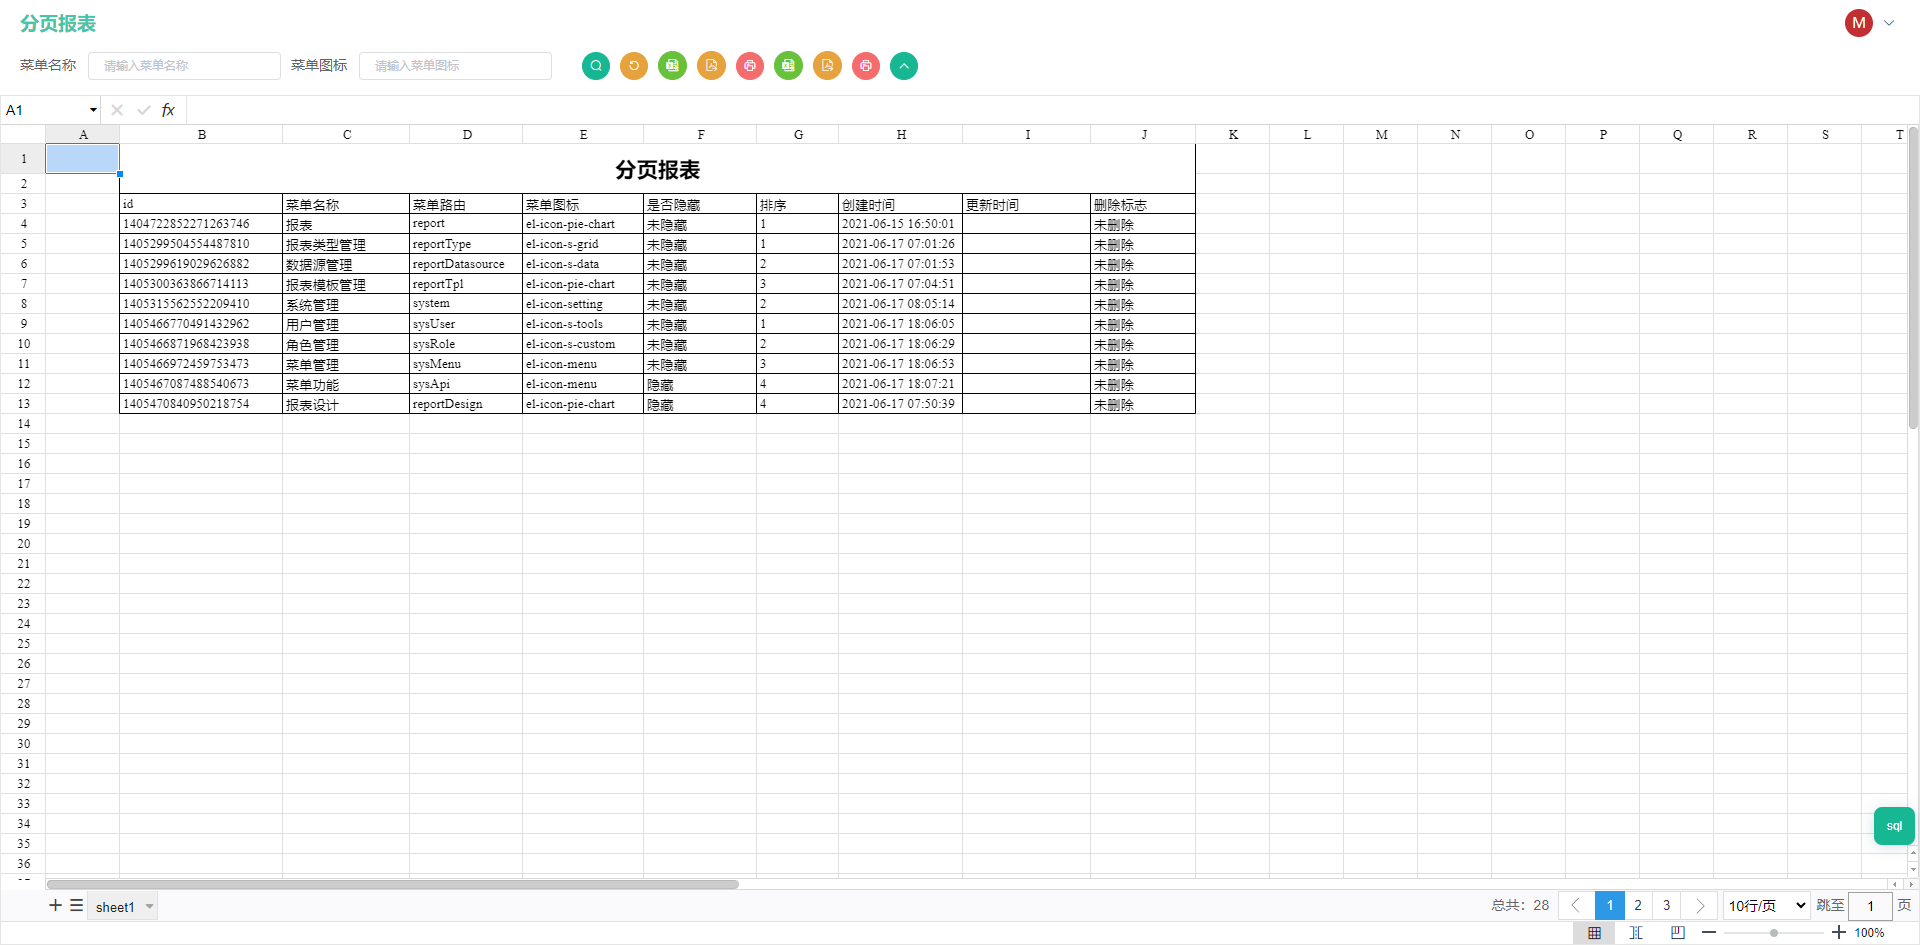Click the zoom slider handle
The image size is (1920, 945).
1774,933
